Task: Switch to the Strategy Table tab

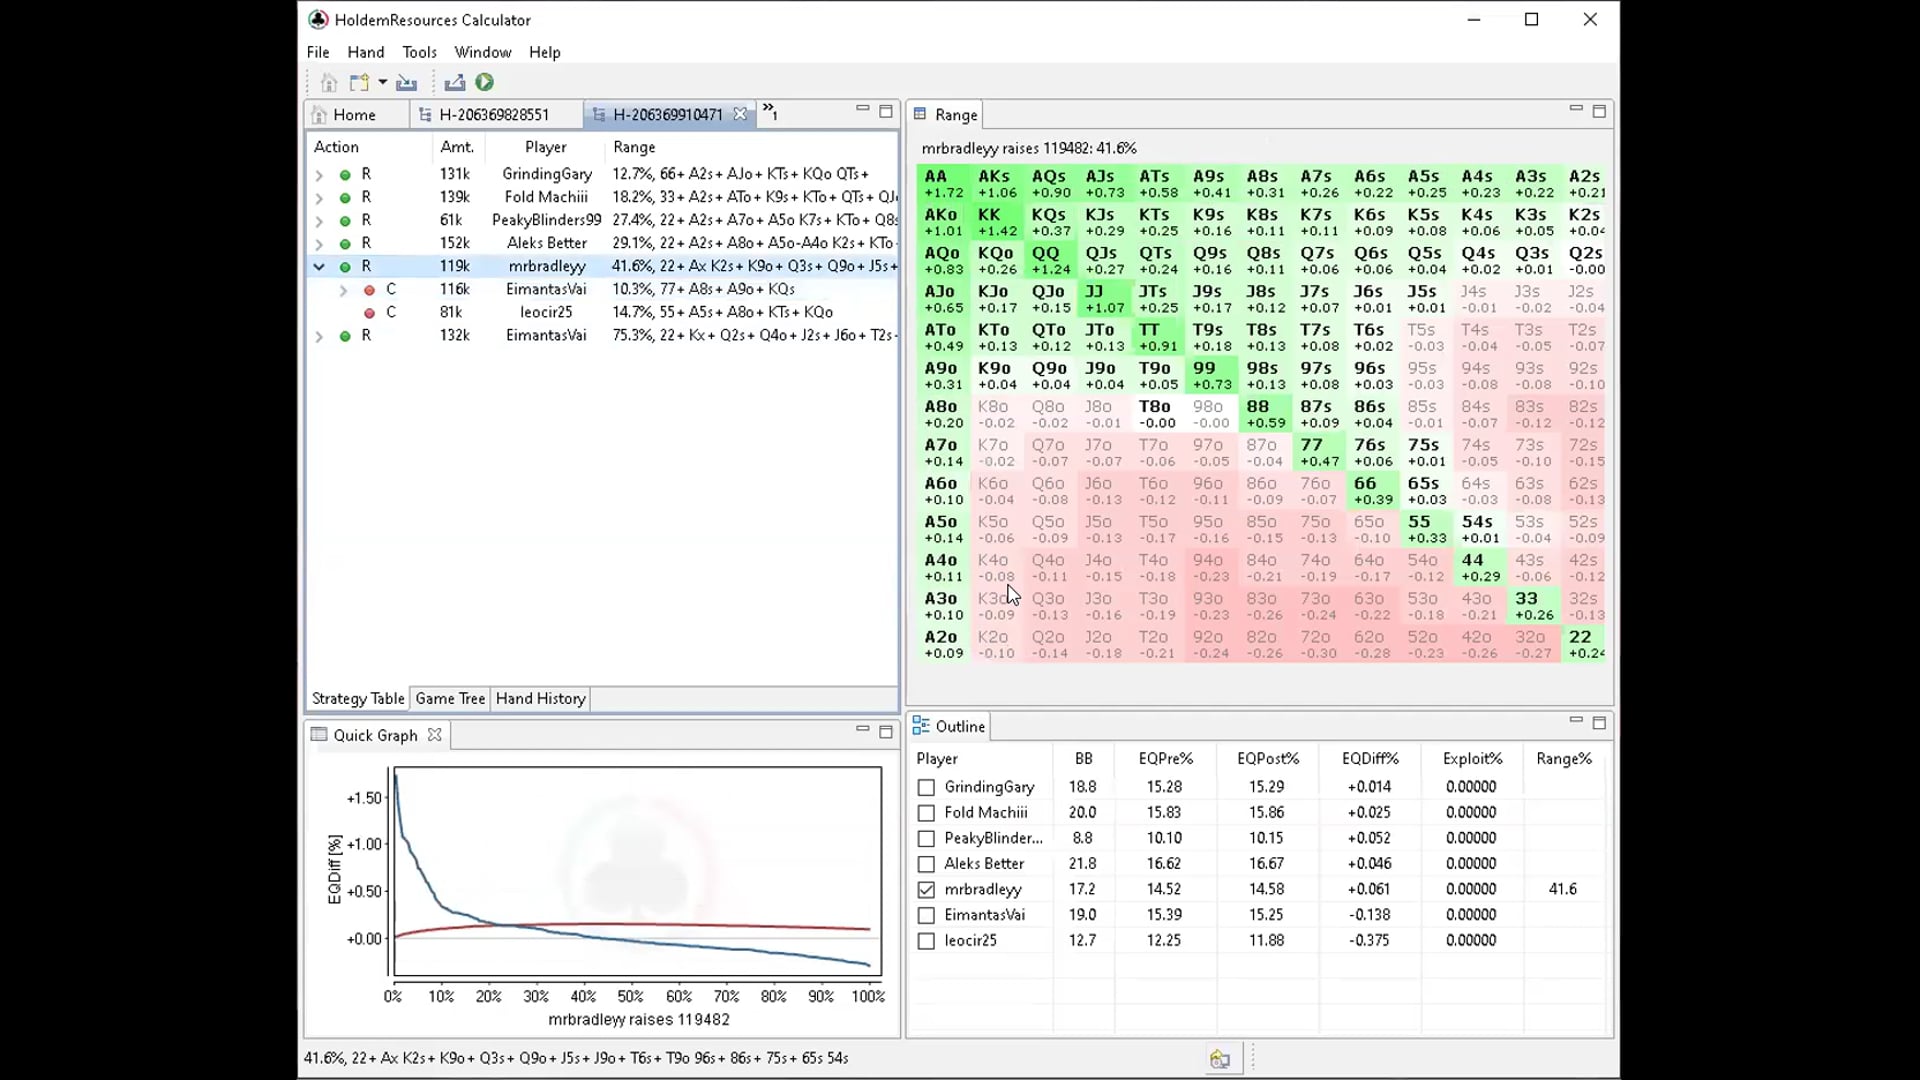Action: [358, 699]
